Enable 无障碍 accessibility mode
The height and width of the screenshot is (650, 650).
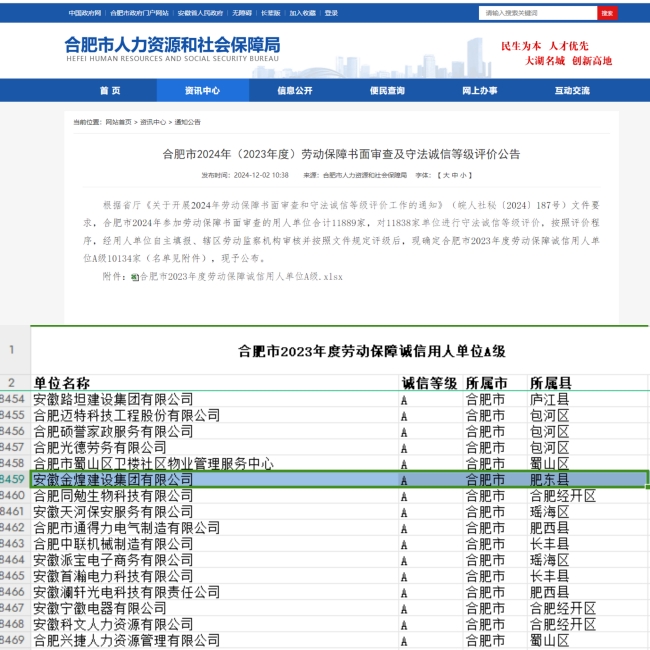241,13
